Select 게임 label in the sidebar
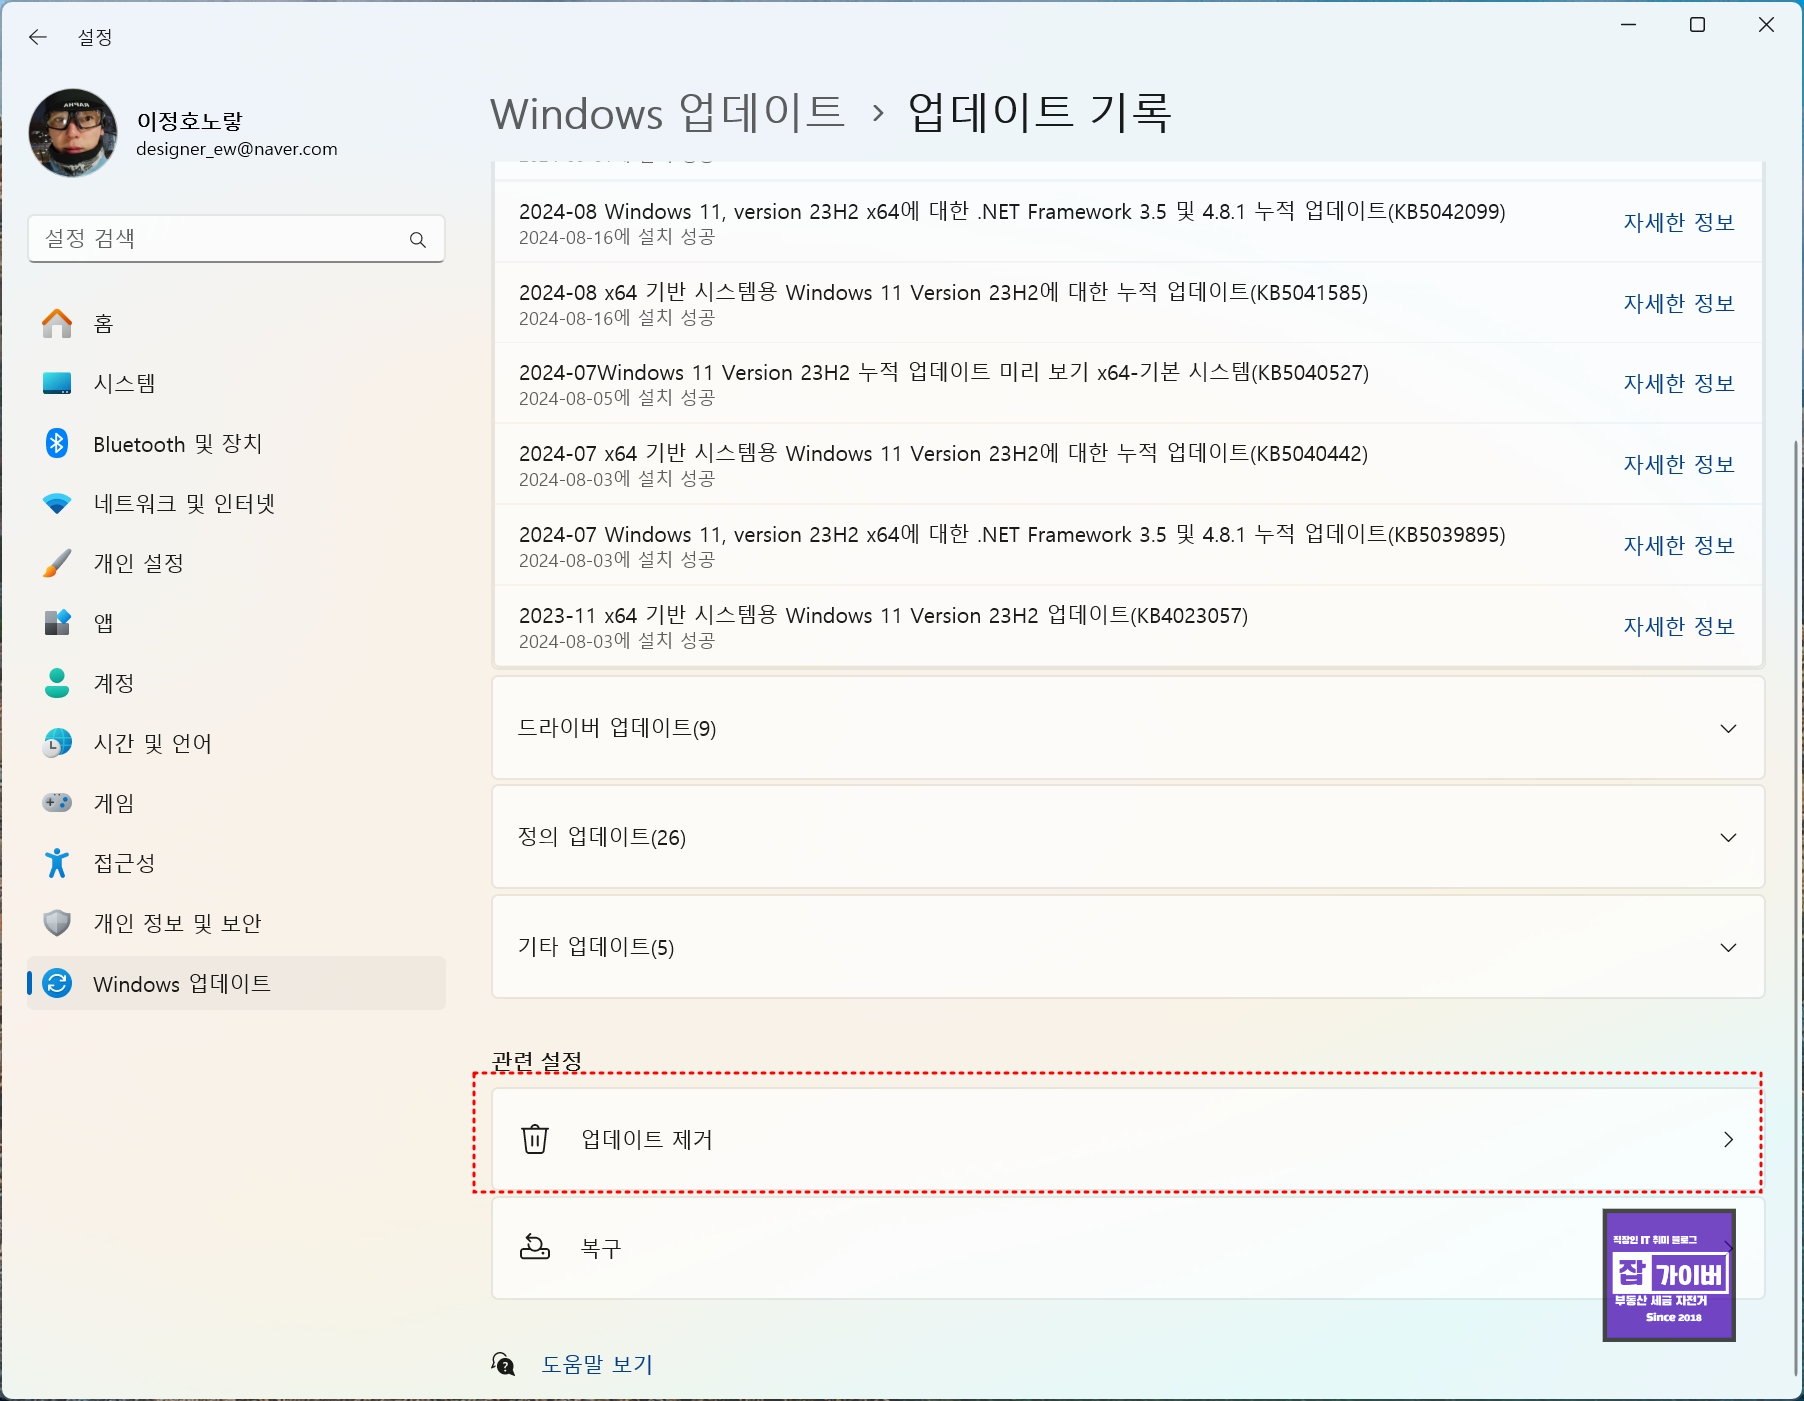1804x1401 pixels. (113, 803)
